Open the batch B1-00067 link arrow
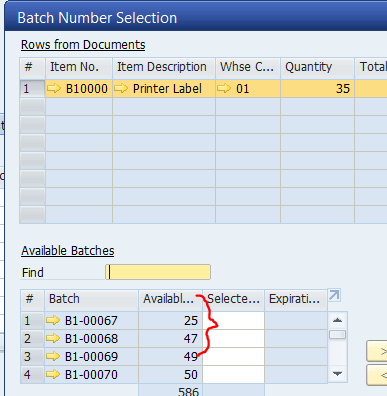This screenshot has height=396, width=387. (x=53, y=320)
